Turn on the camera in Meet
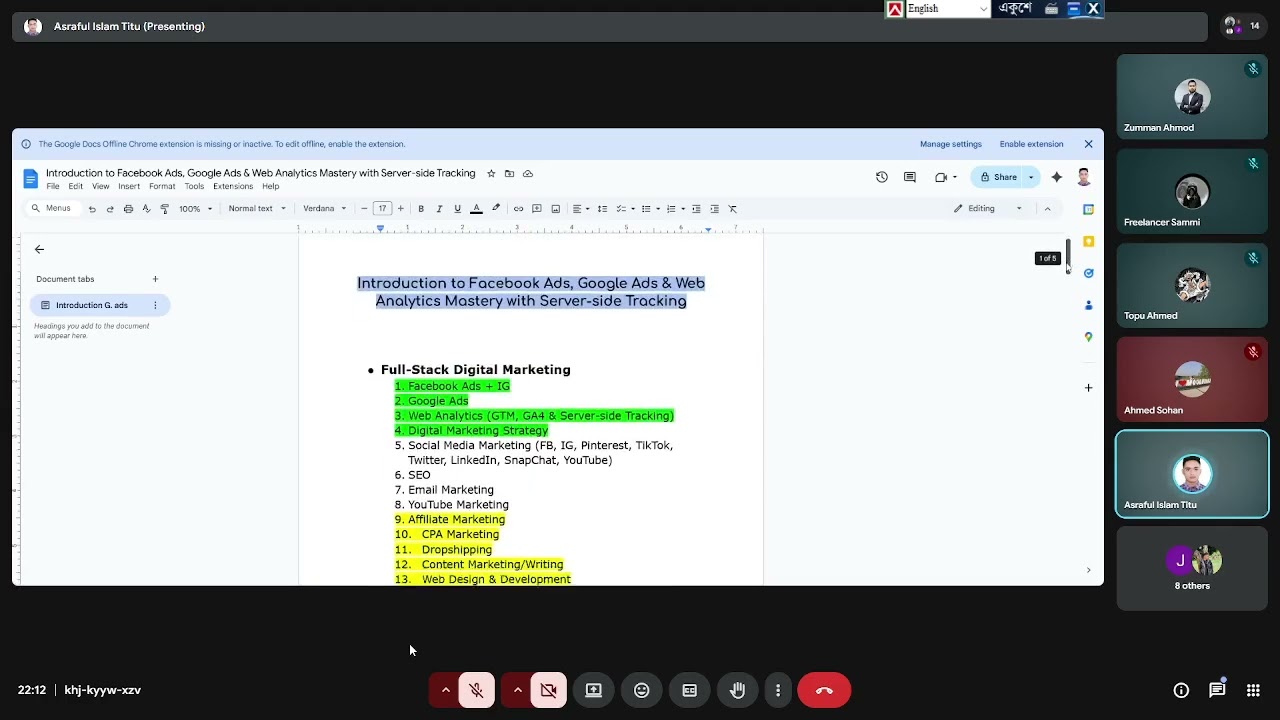Screen dimensions: 1280x720 point(549,690)
